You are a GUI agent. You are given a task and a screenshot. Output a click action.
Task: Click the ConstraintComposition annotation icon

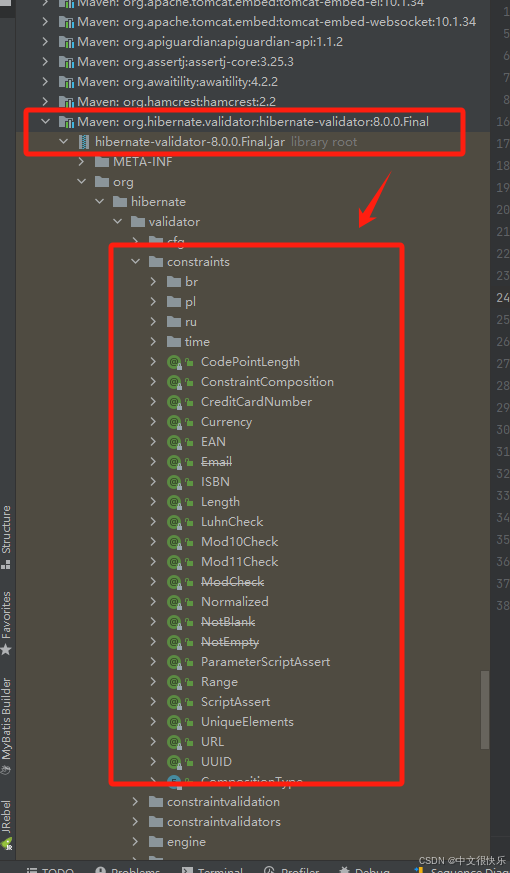point(174,382)
